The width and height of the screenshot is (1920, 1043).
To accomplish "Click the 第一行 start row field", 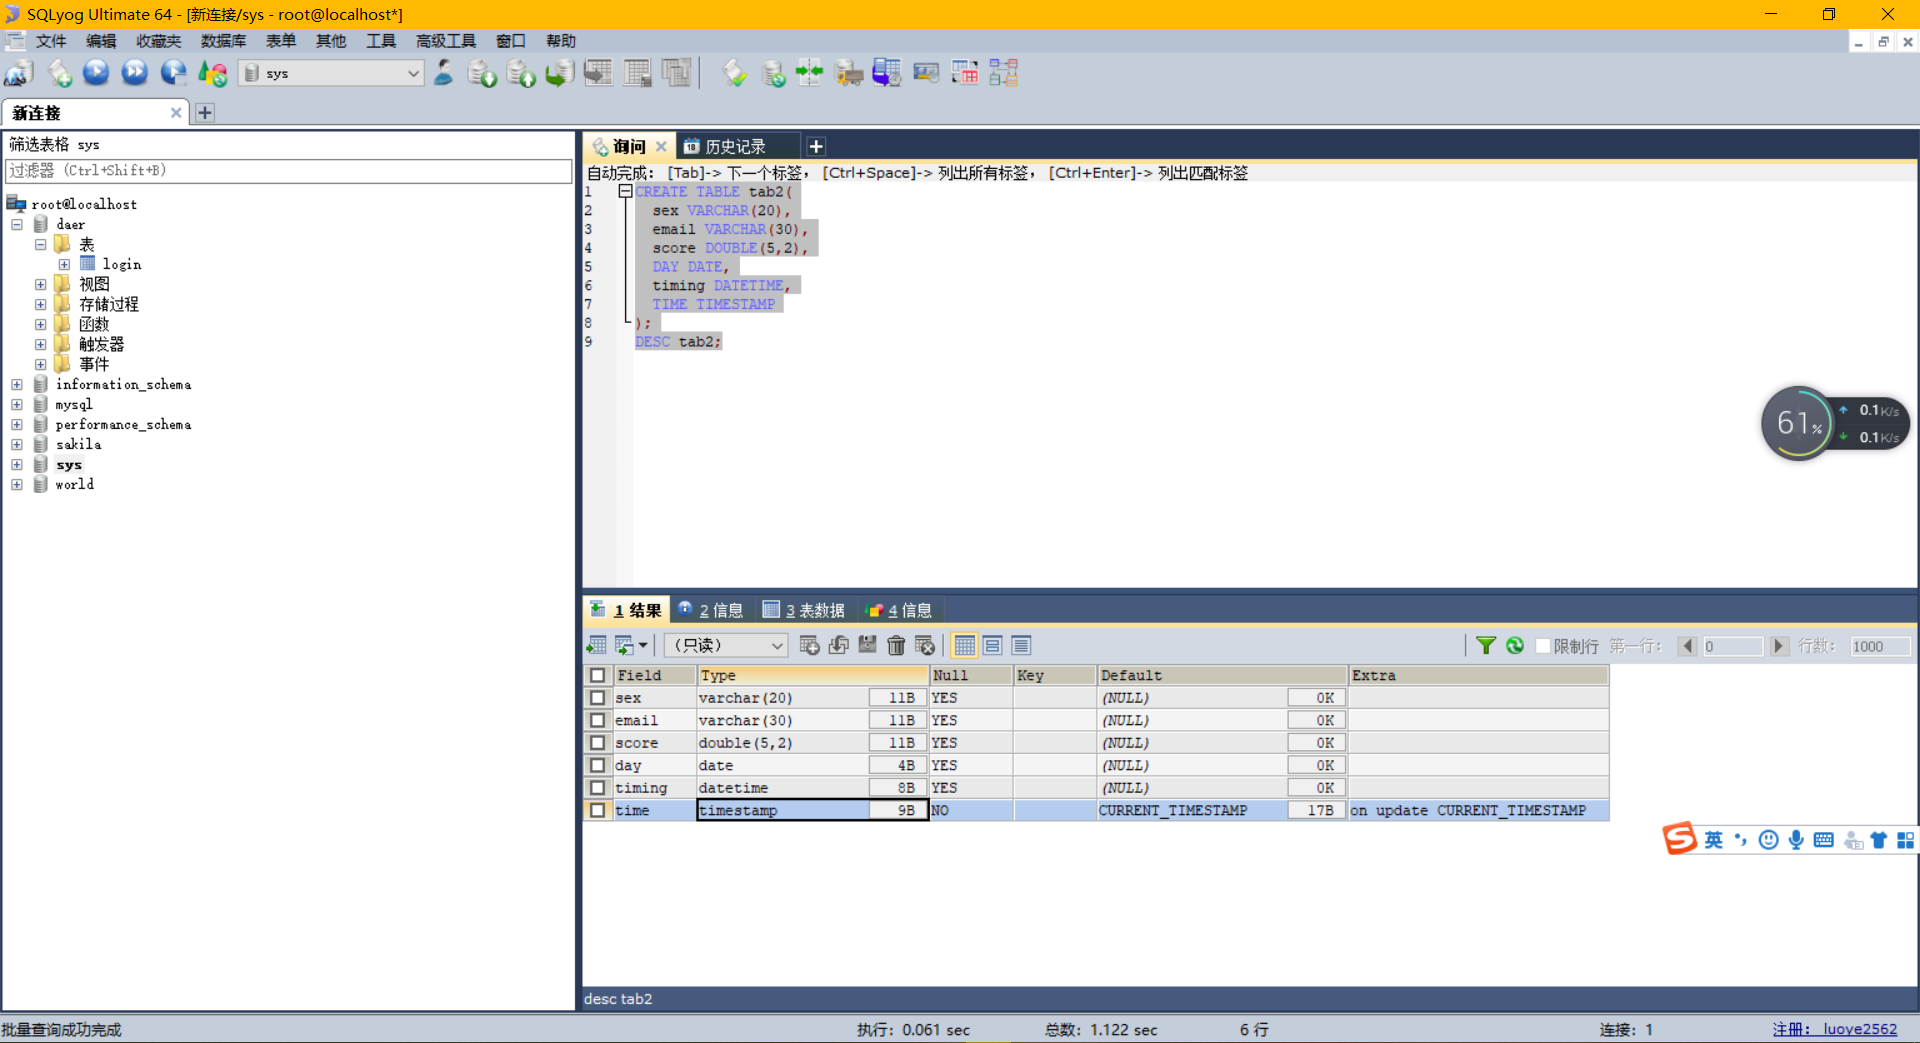I will [x=1732, y=646].
